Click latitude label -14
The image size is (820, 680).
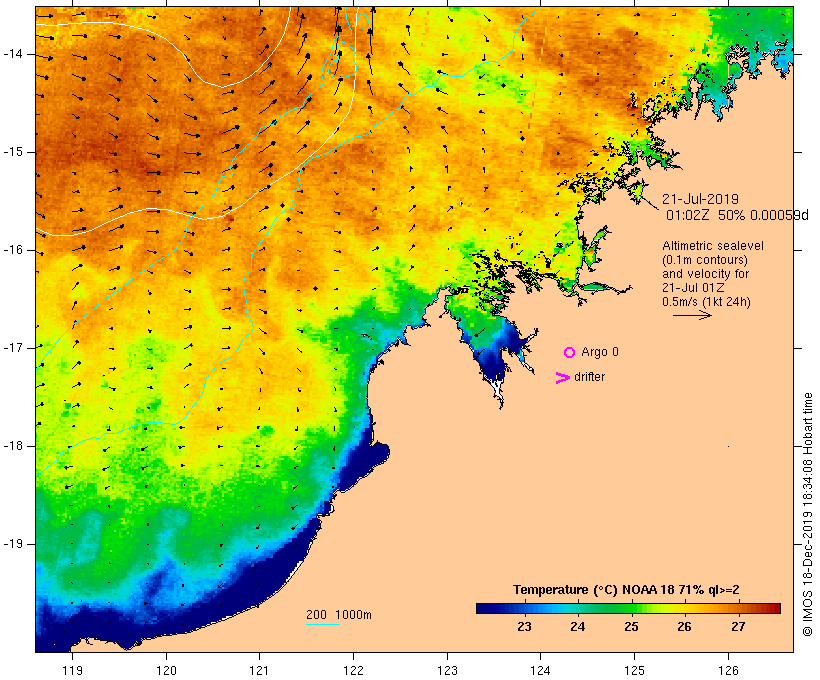click(x=12, y=54)
